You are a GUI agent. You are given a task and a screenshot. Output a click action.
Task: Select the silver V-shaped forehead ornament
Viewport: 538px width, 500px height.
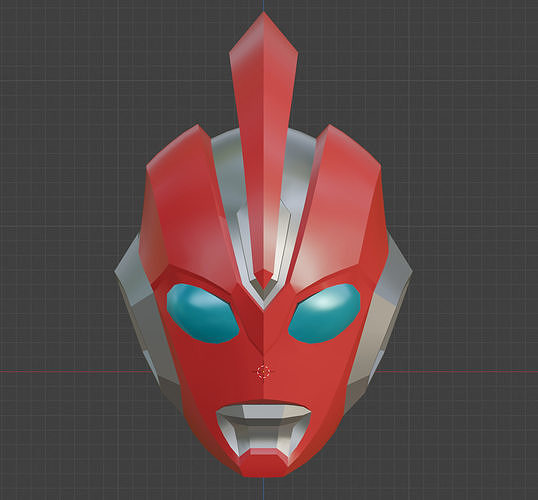pyautogui.click(x=264, y=256)
